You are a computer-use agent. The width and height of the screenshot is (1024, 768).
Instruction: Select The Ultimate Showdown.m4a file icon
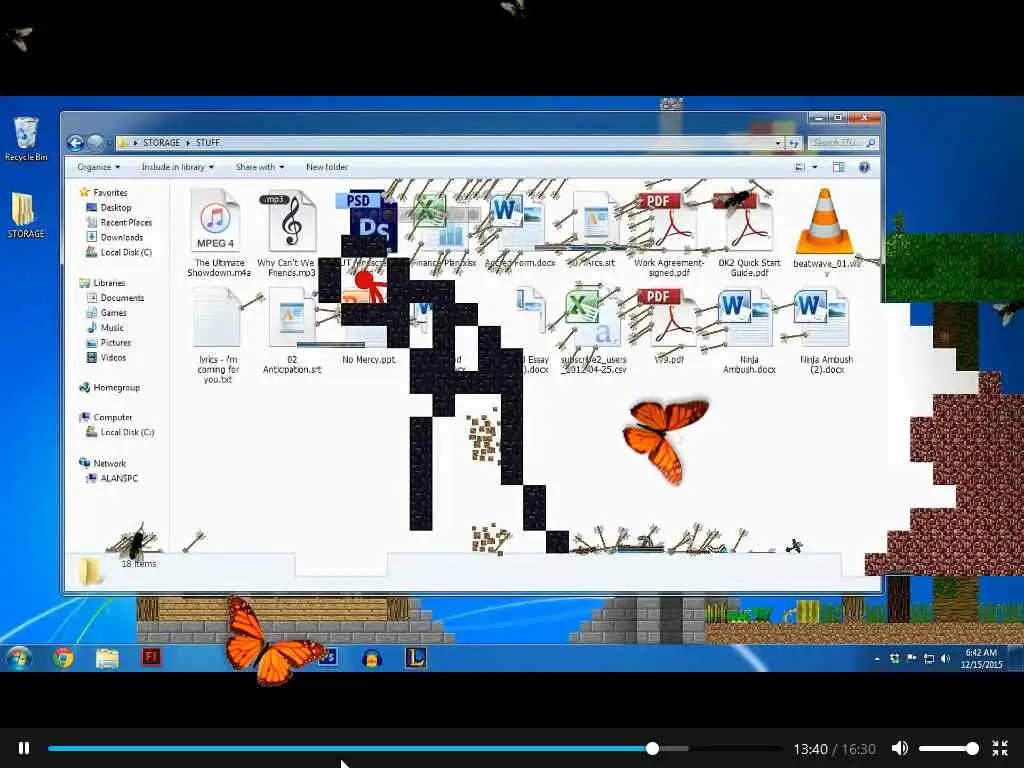click(x=216, y=221)
